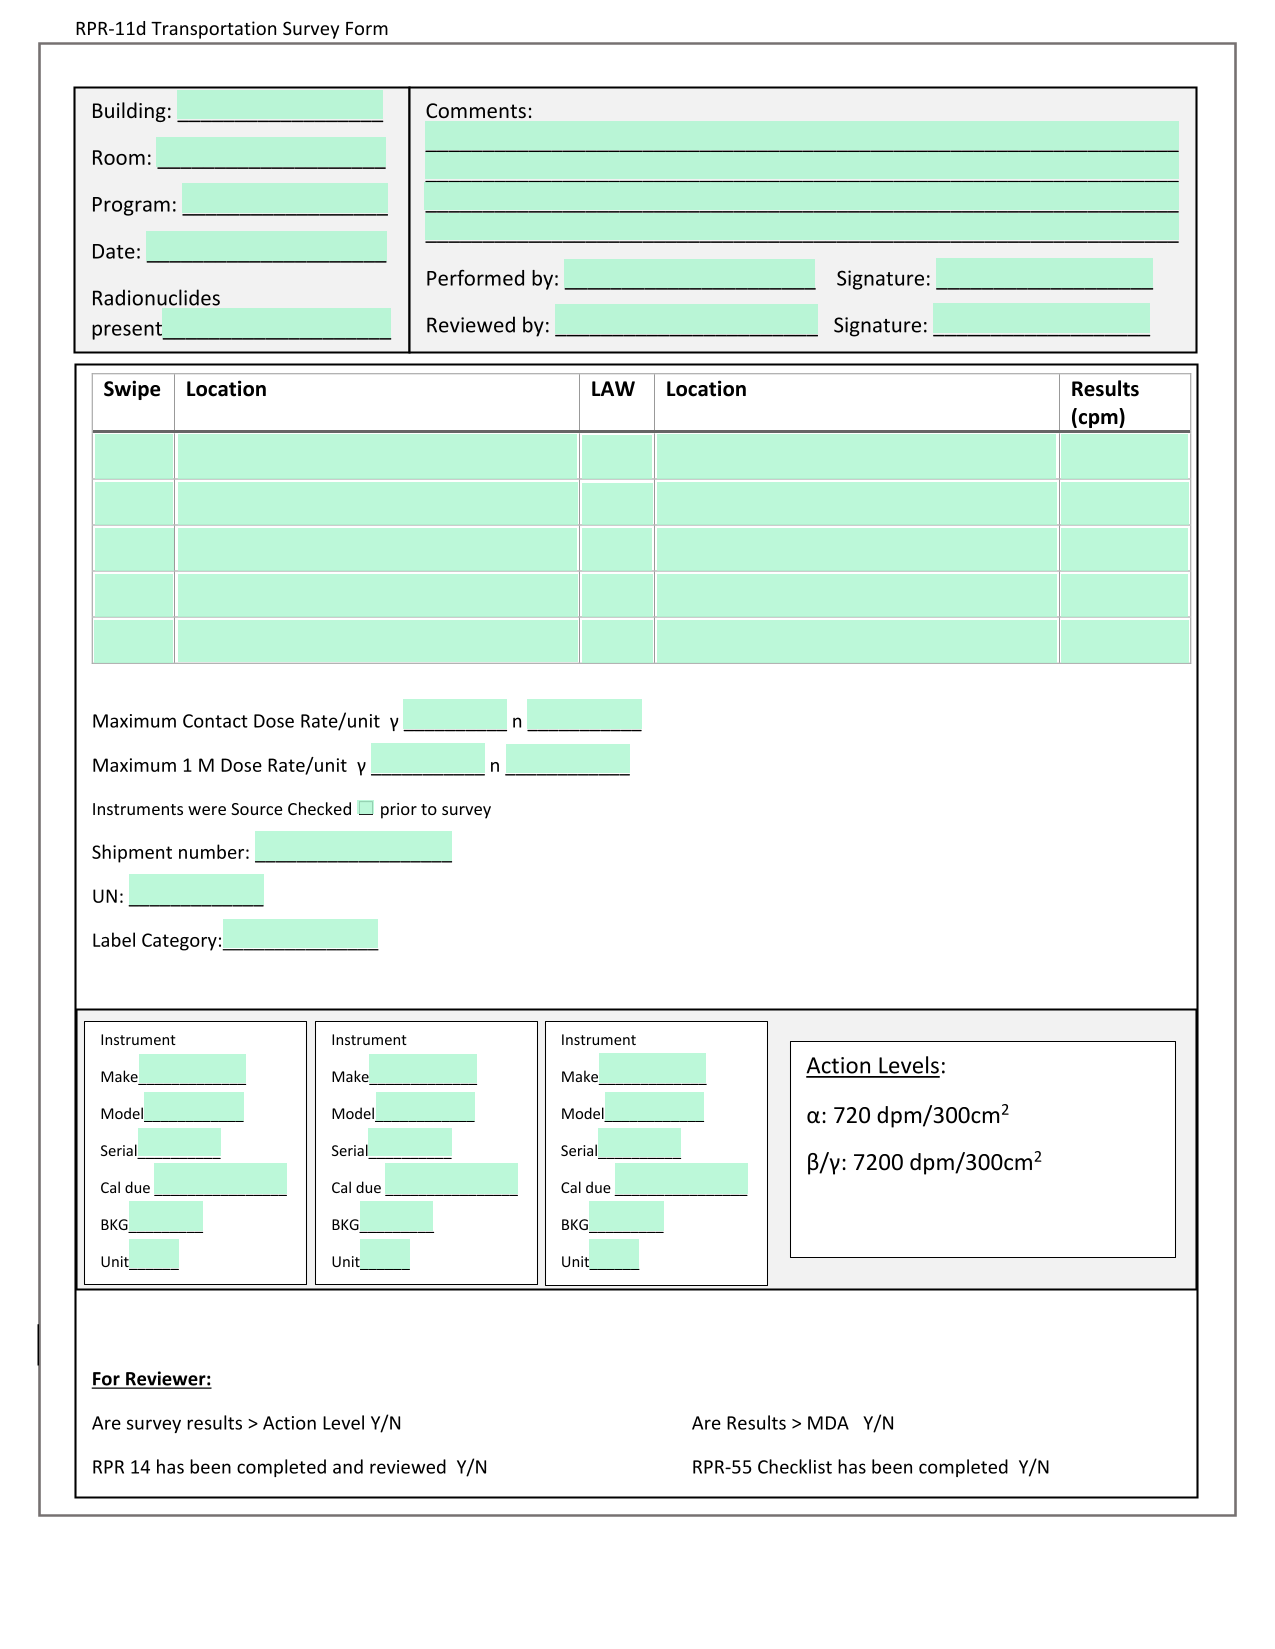
Task: Click fourth row's Location cell next to LAW
Action: pyautogui.click(x=857, y=595)
